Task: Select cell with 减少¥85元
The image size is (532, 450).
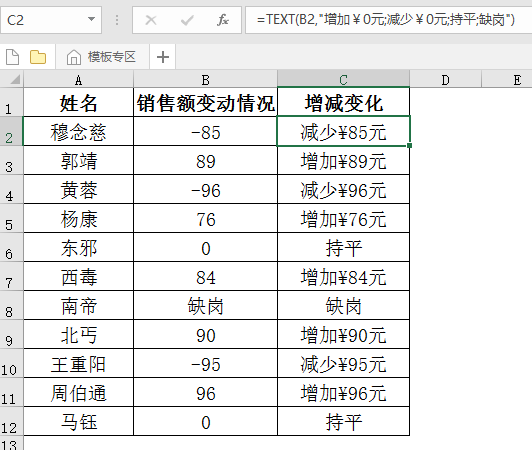Action: (x=343, y=131)
